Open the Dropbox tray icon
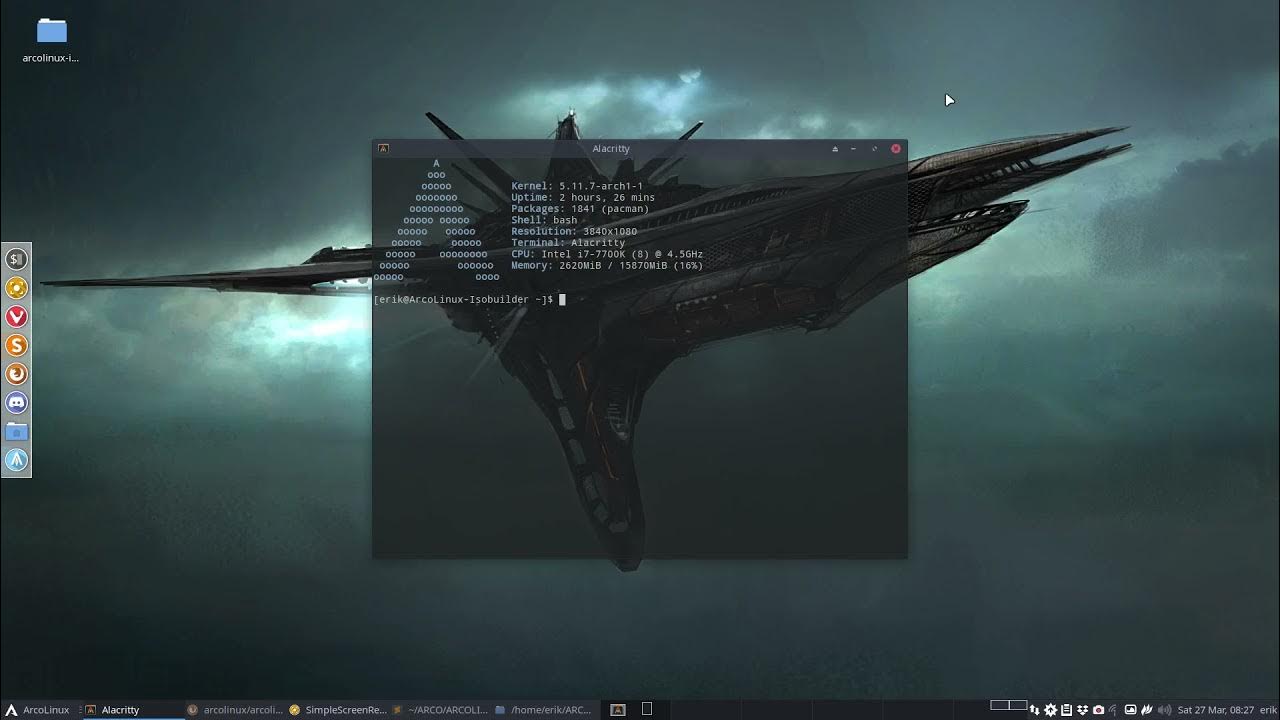The height and width of the screenshot is (720, 1280). tap(1082, 710)
